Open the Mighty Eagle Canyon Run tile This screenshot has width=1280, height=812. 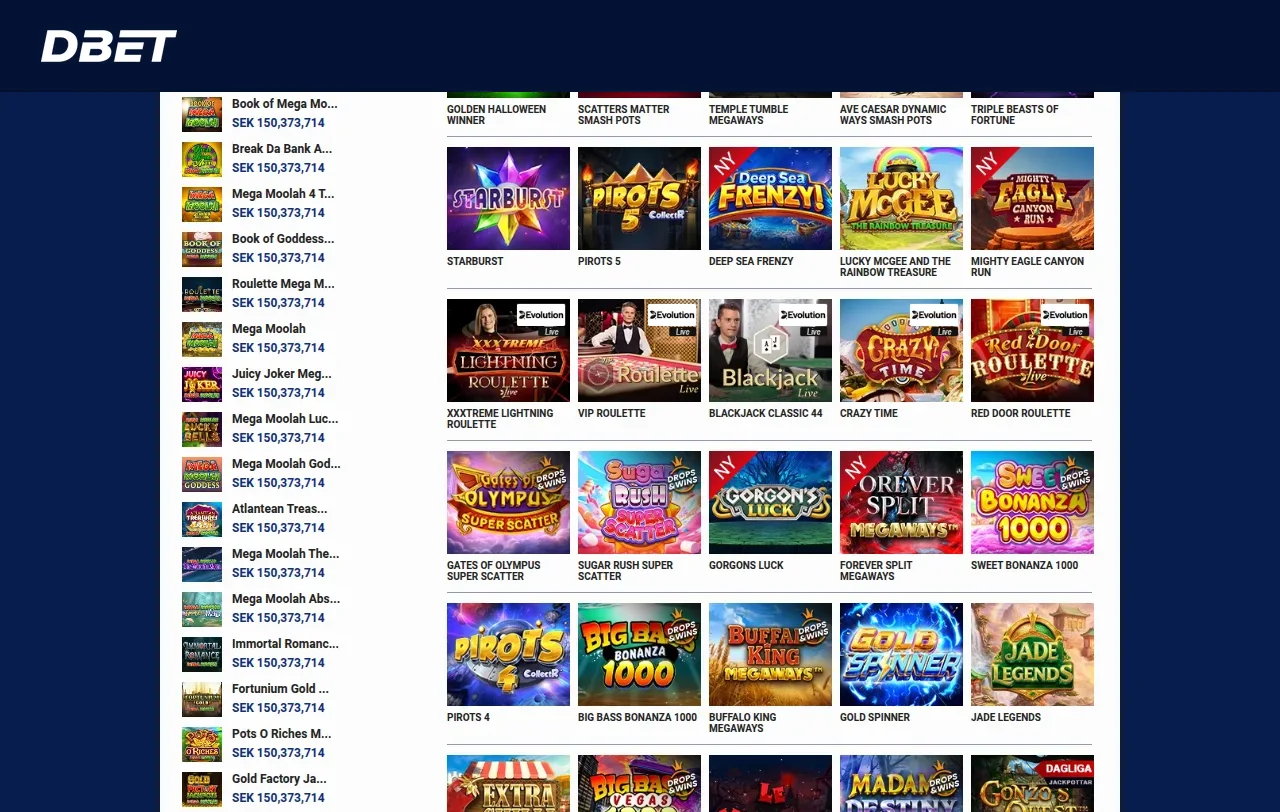1032,198
